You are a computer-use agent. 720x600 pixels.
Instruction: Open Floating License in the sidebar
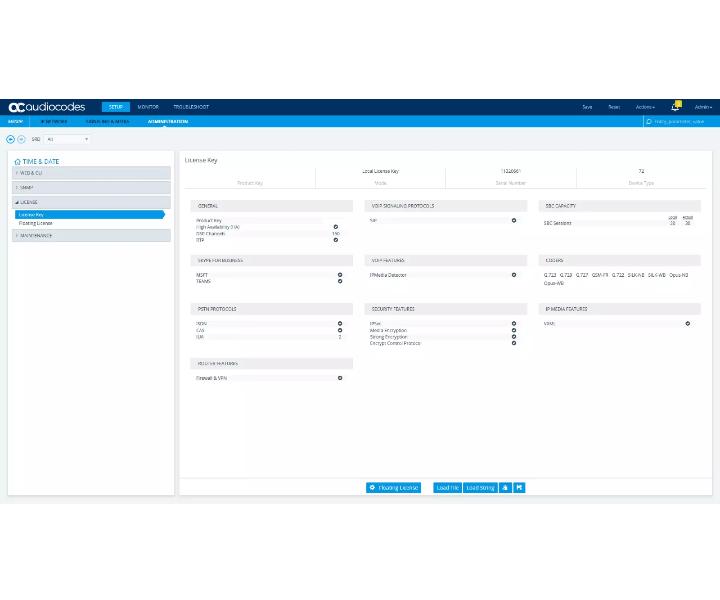click(36, 223)
